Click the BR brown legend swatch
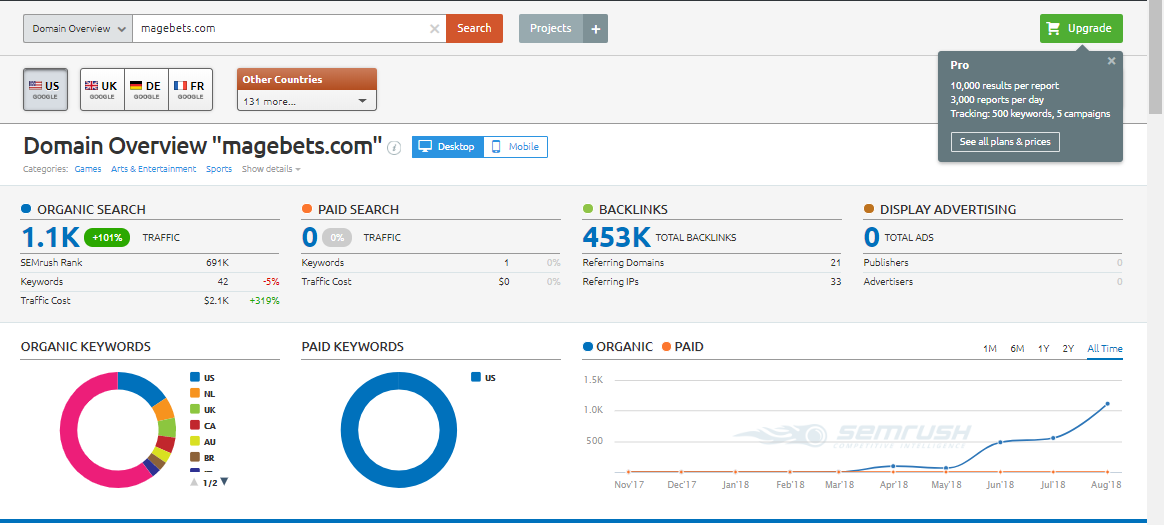This screenshot has width=1164, height=525. (195, 457)
